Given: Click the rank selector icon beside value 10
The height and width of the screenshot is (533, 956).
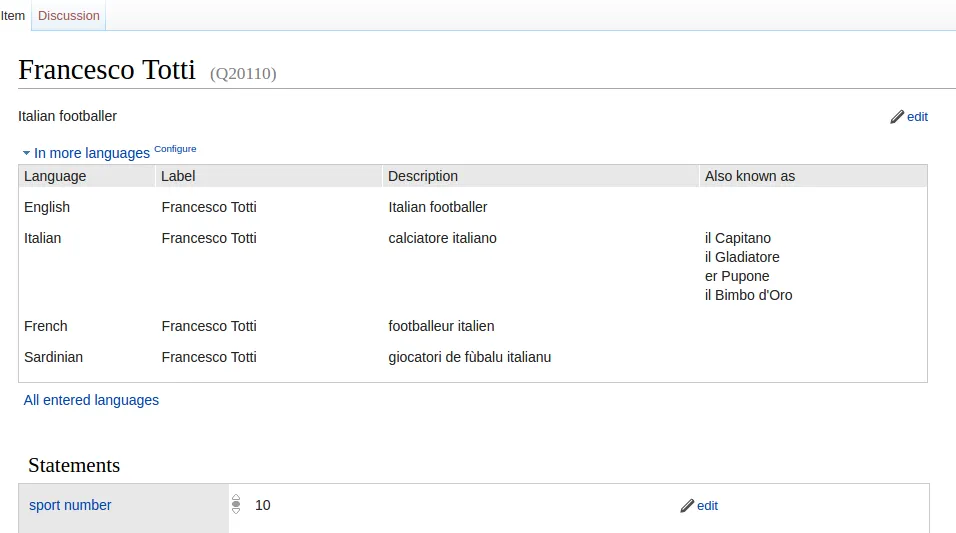Looking at the screenshot, I should click(x=236, y=504).
